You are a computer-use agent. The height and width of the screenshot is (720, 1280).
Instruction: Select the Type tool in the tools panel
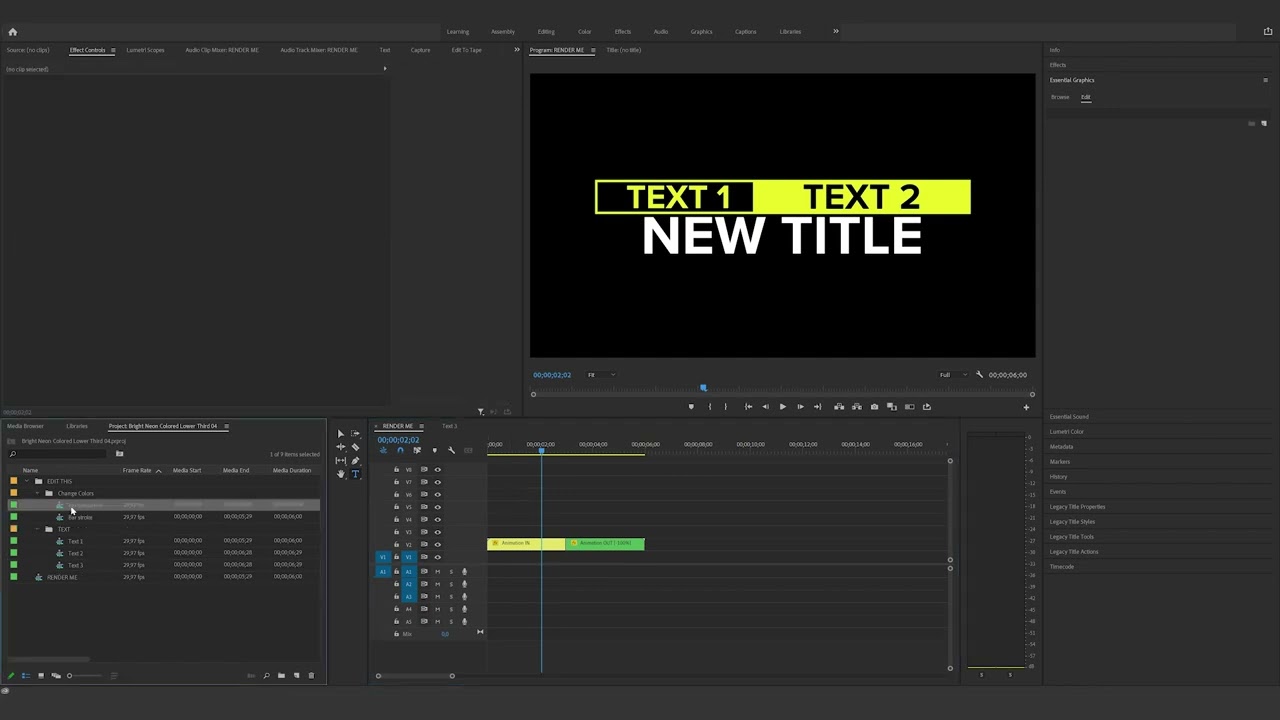(x=355, y=474)
